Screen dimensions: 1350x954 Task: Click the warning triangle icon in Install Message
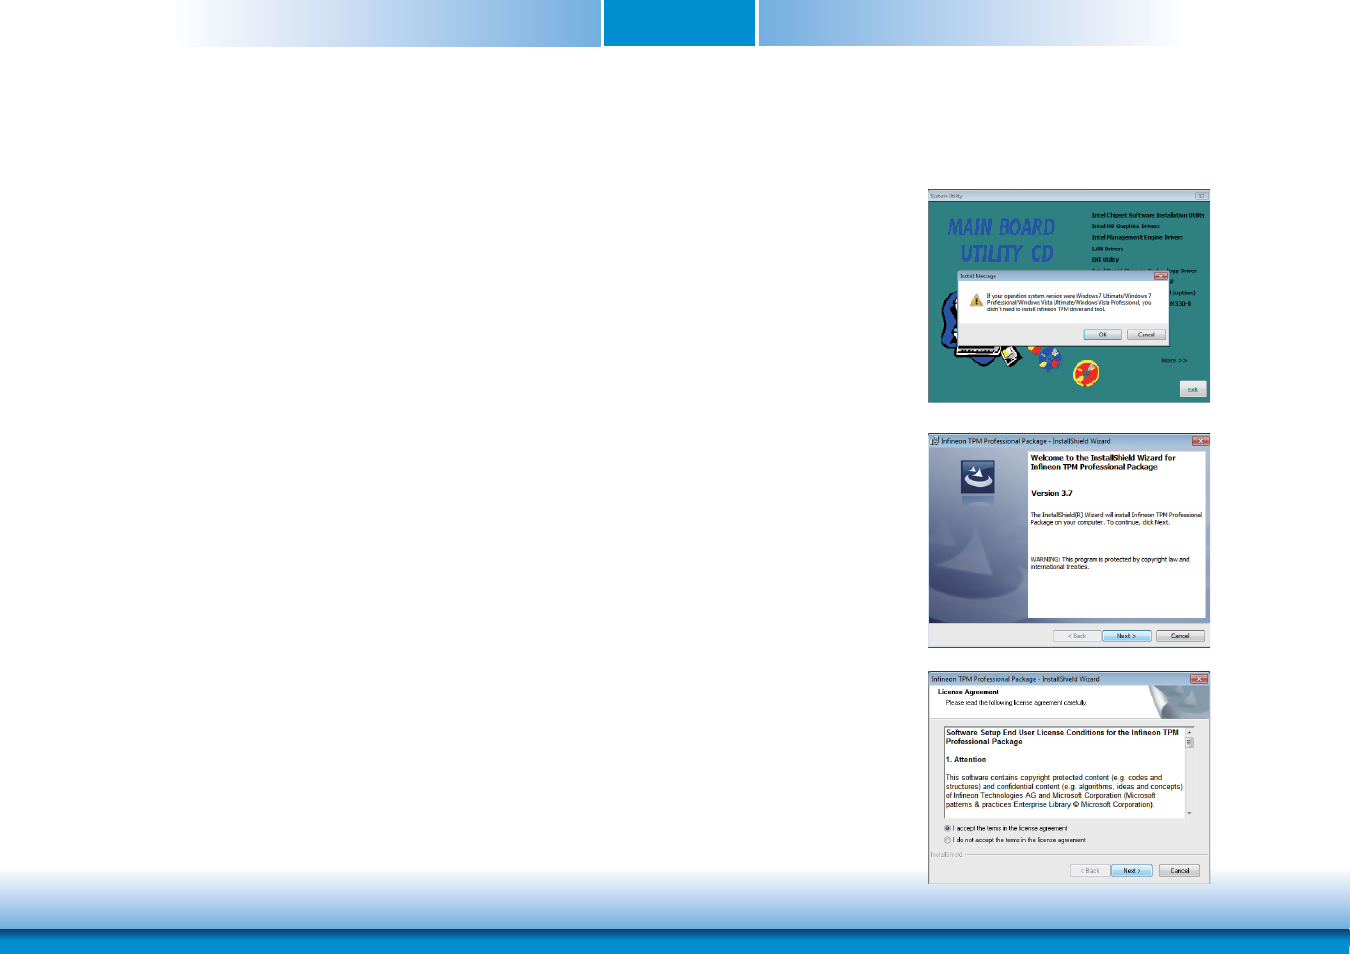coord(976,301)
